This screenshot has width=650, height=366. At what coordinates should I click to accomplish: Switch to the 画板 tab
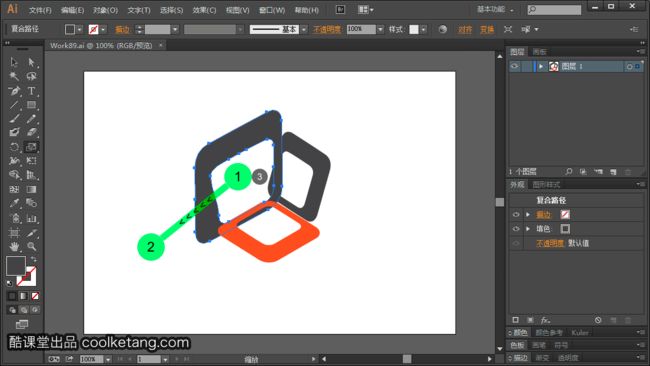(539, 52)
